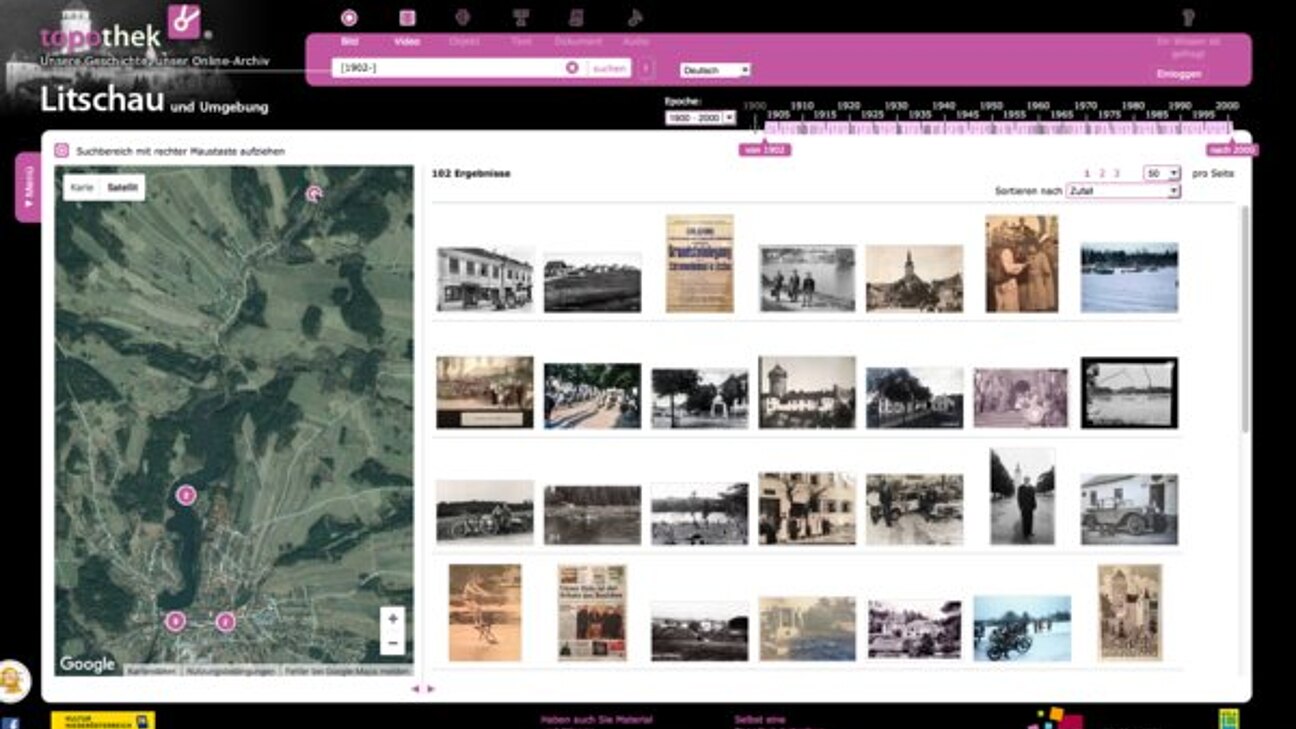Open the castle tower photo thumbnail
The width and height of the screenshot is (1296, 729).
point(807,392)
